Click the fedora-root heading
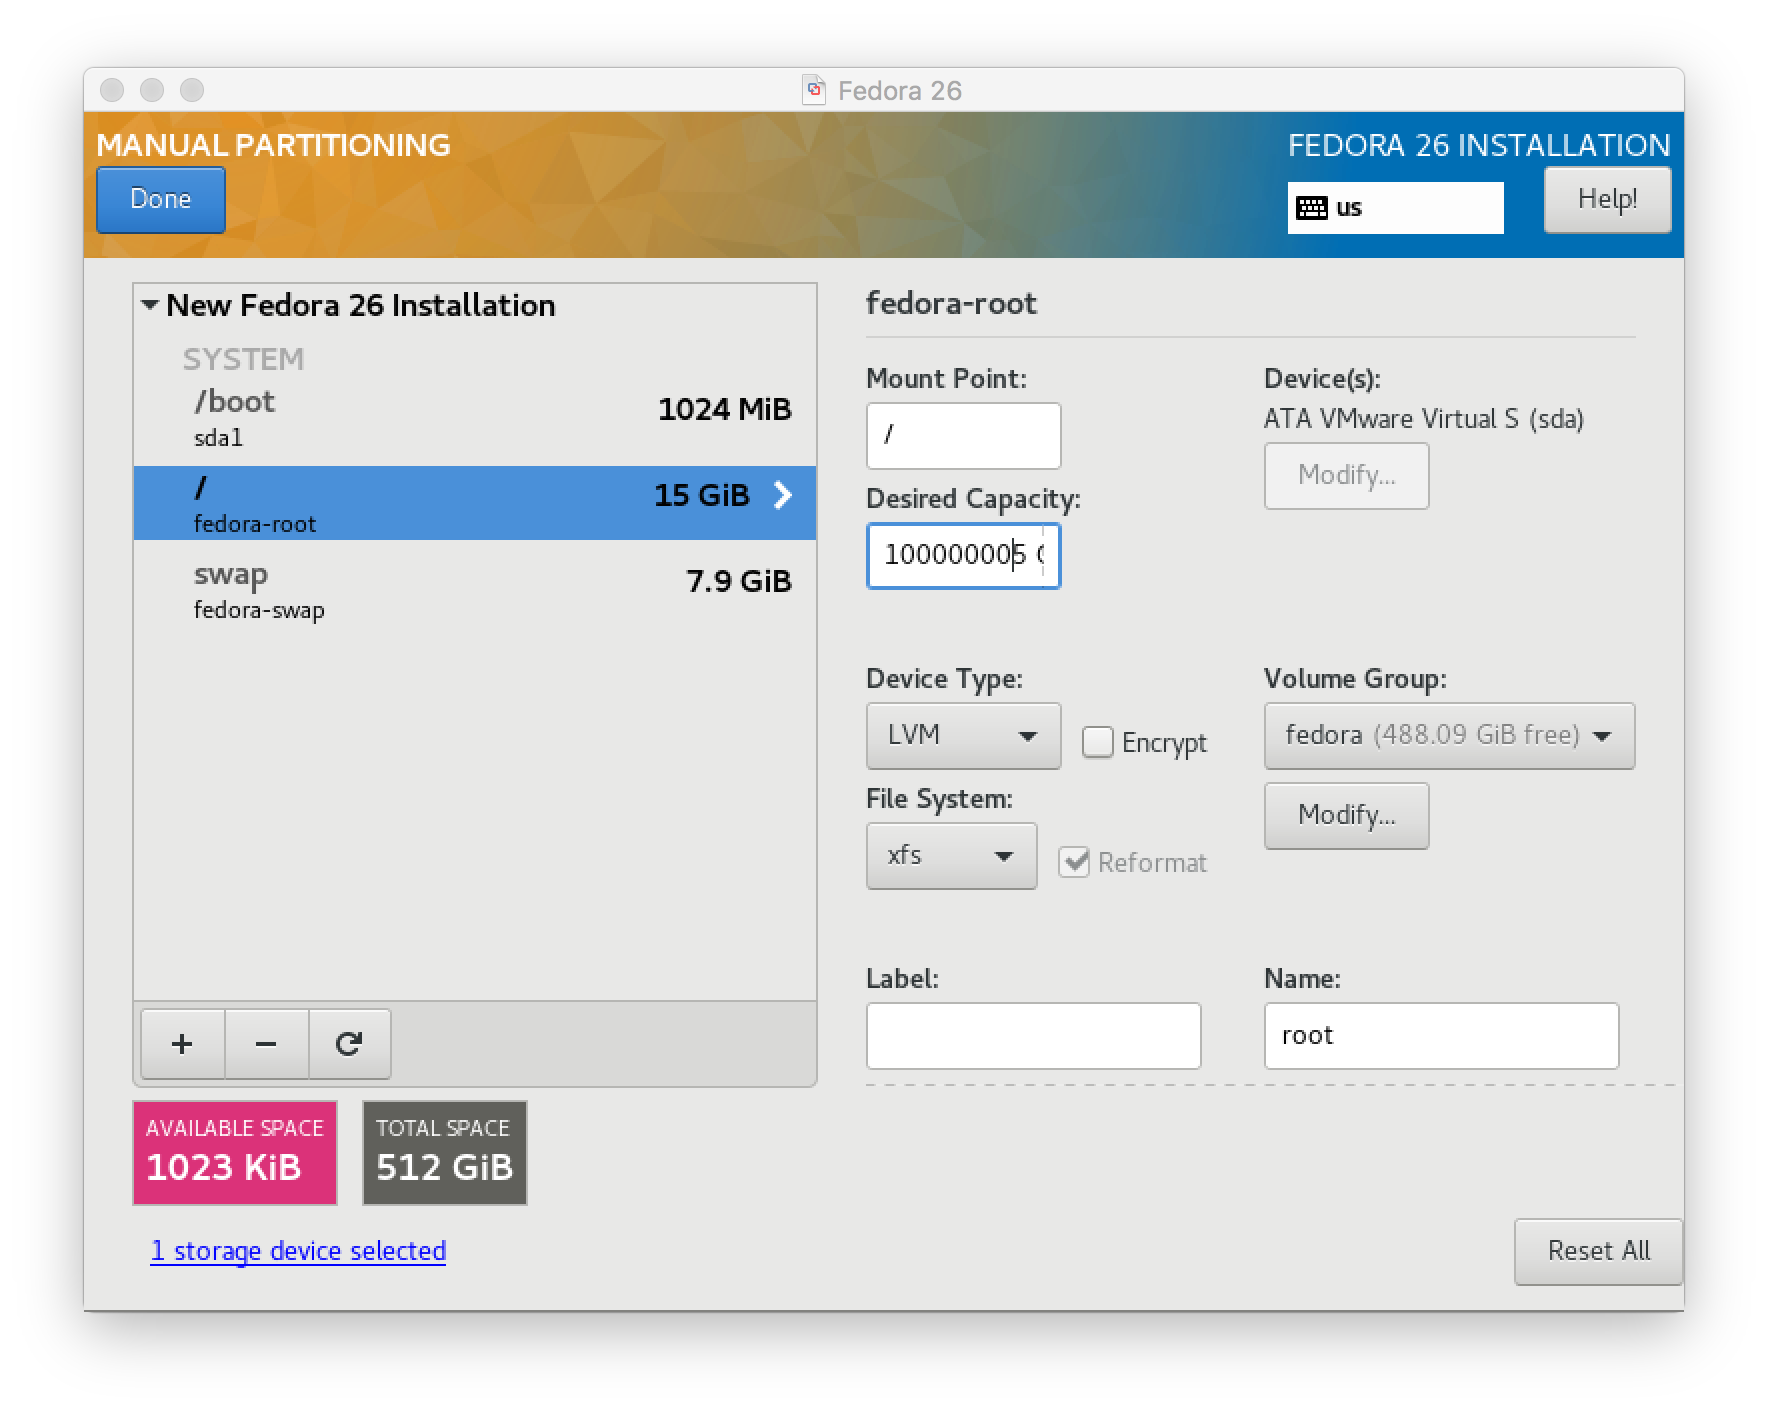The height and width of the screenshot is (1412, 1768). click(x=951, y=303)
